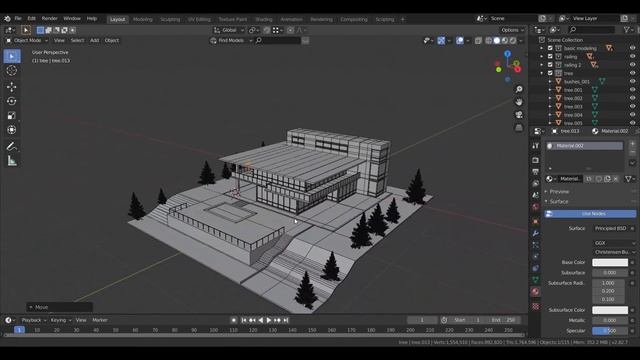Image resolution: width=640 pixels, height=360 pixels.
Task: Switch to the Sculpting workspace tab
Action: [170, 19]
